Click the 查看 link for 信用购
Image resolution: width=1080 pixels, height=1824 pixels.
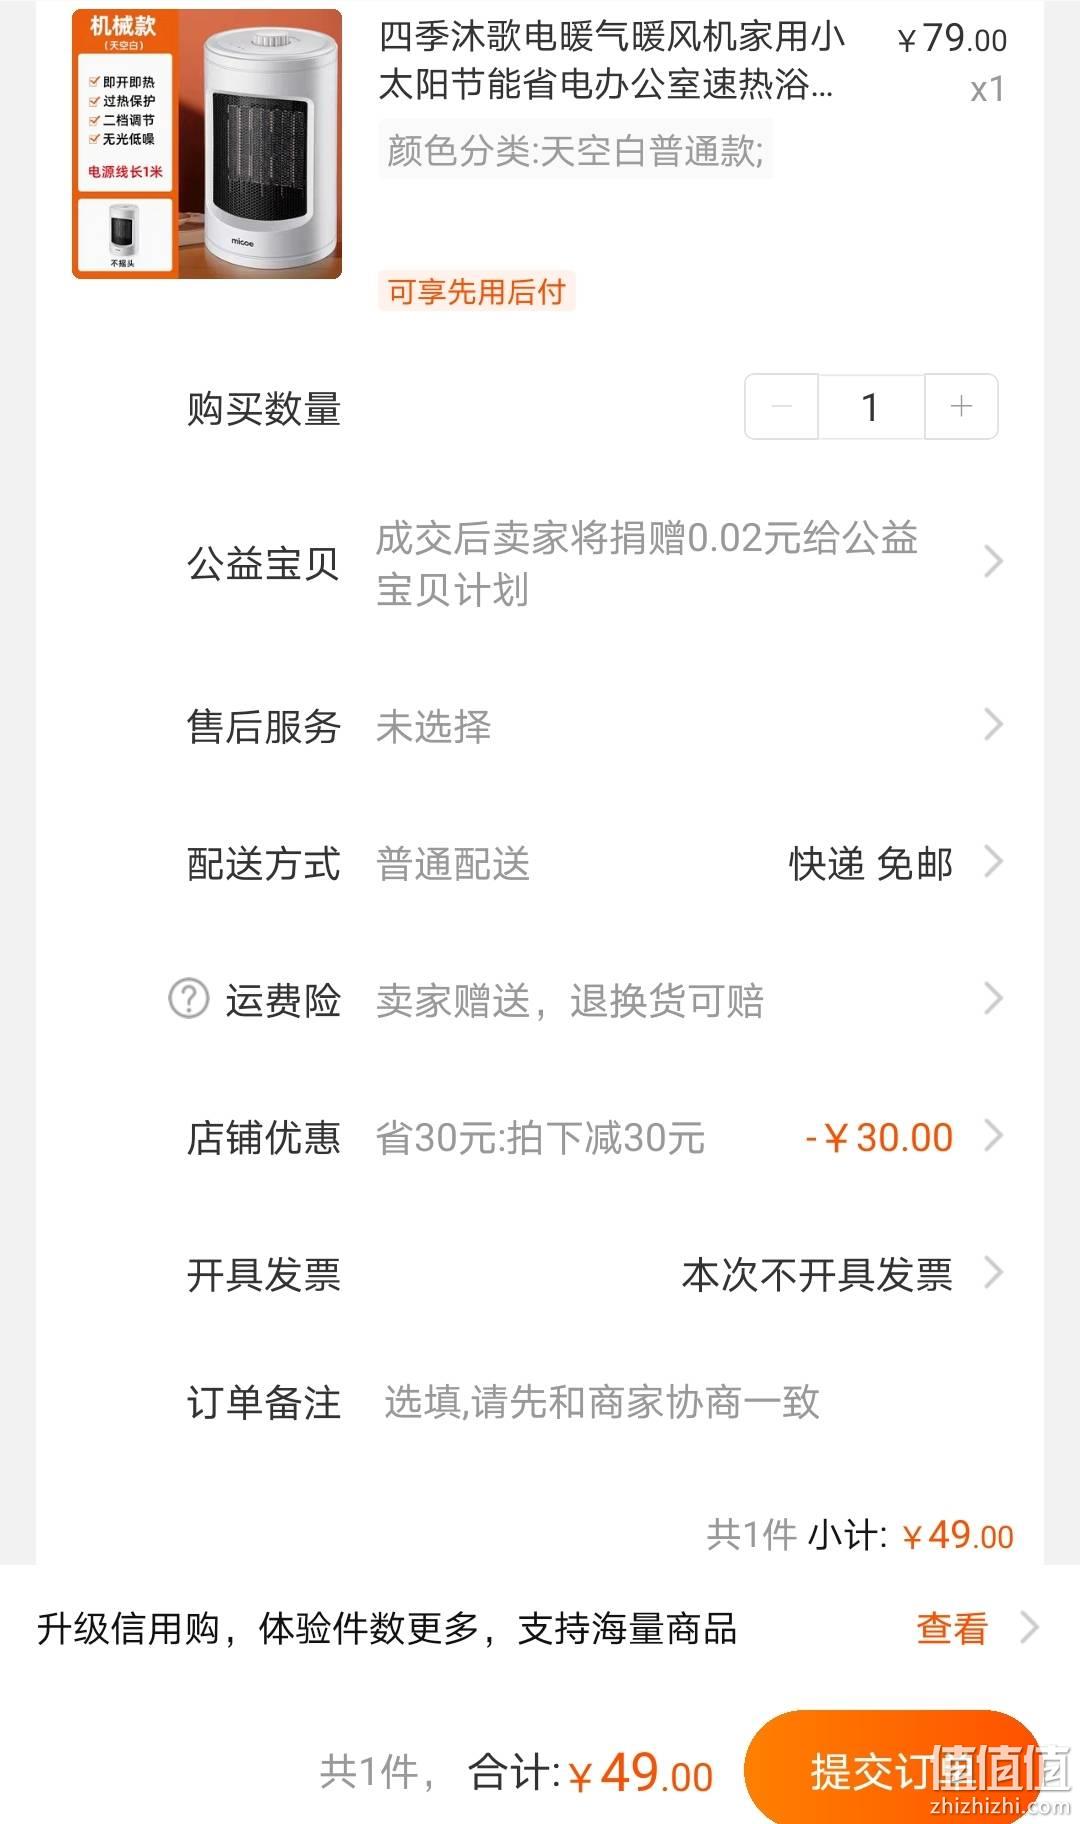pos(951,1629)
